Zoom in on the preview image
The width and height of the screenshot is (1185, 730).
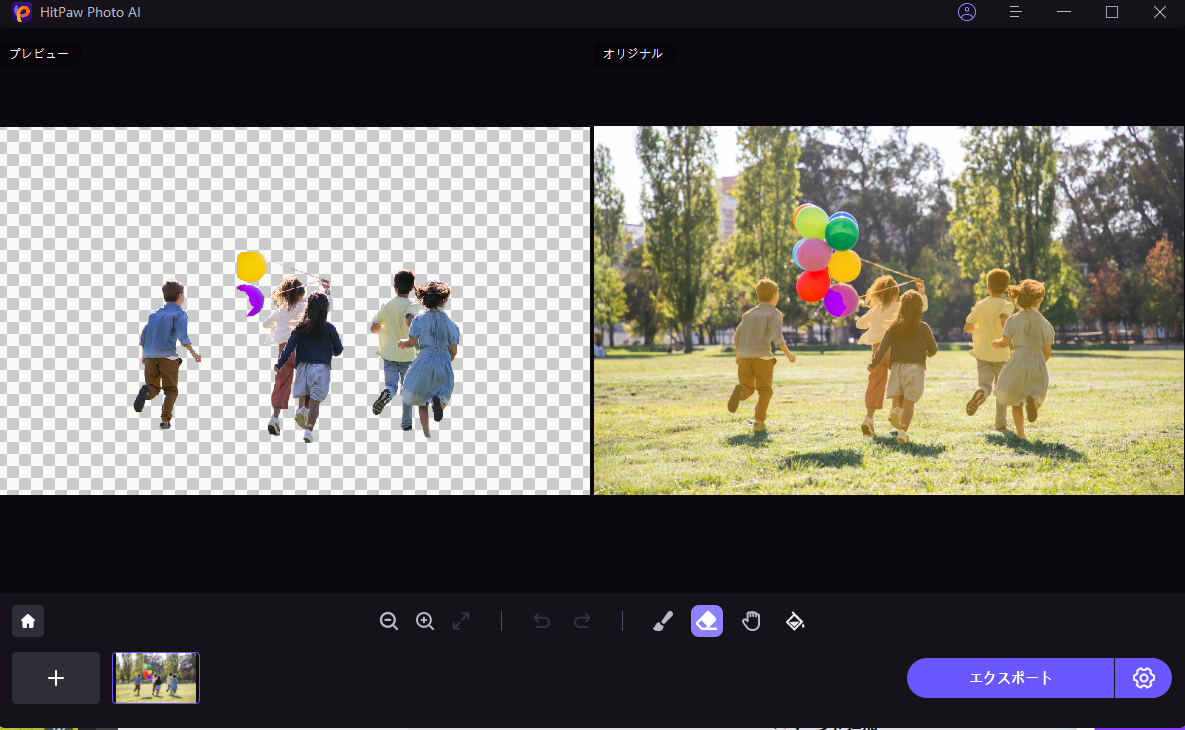(x=425, y=621)
